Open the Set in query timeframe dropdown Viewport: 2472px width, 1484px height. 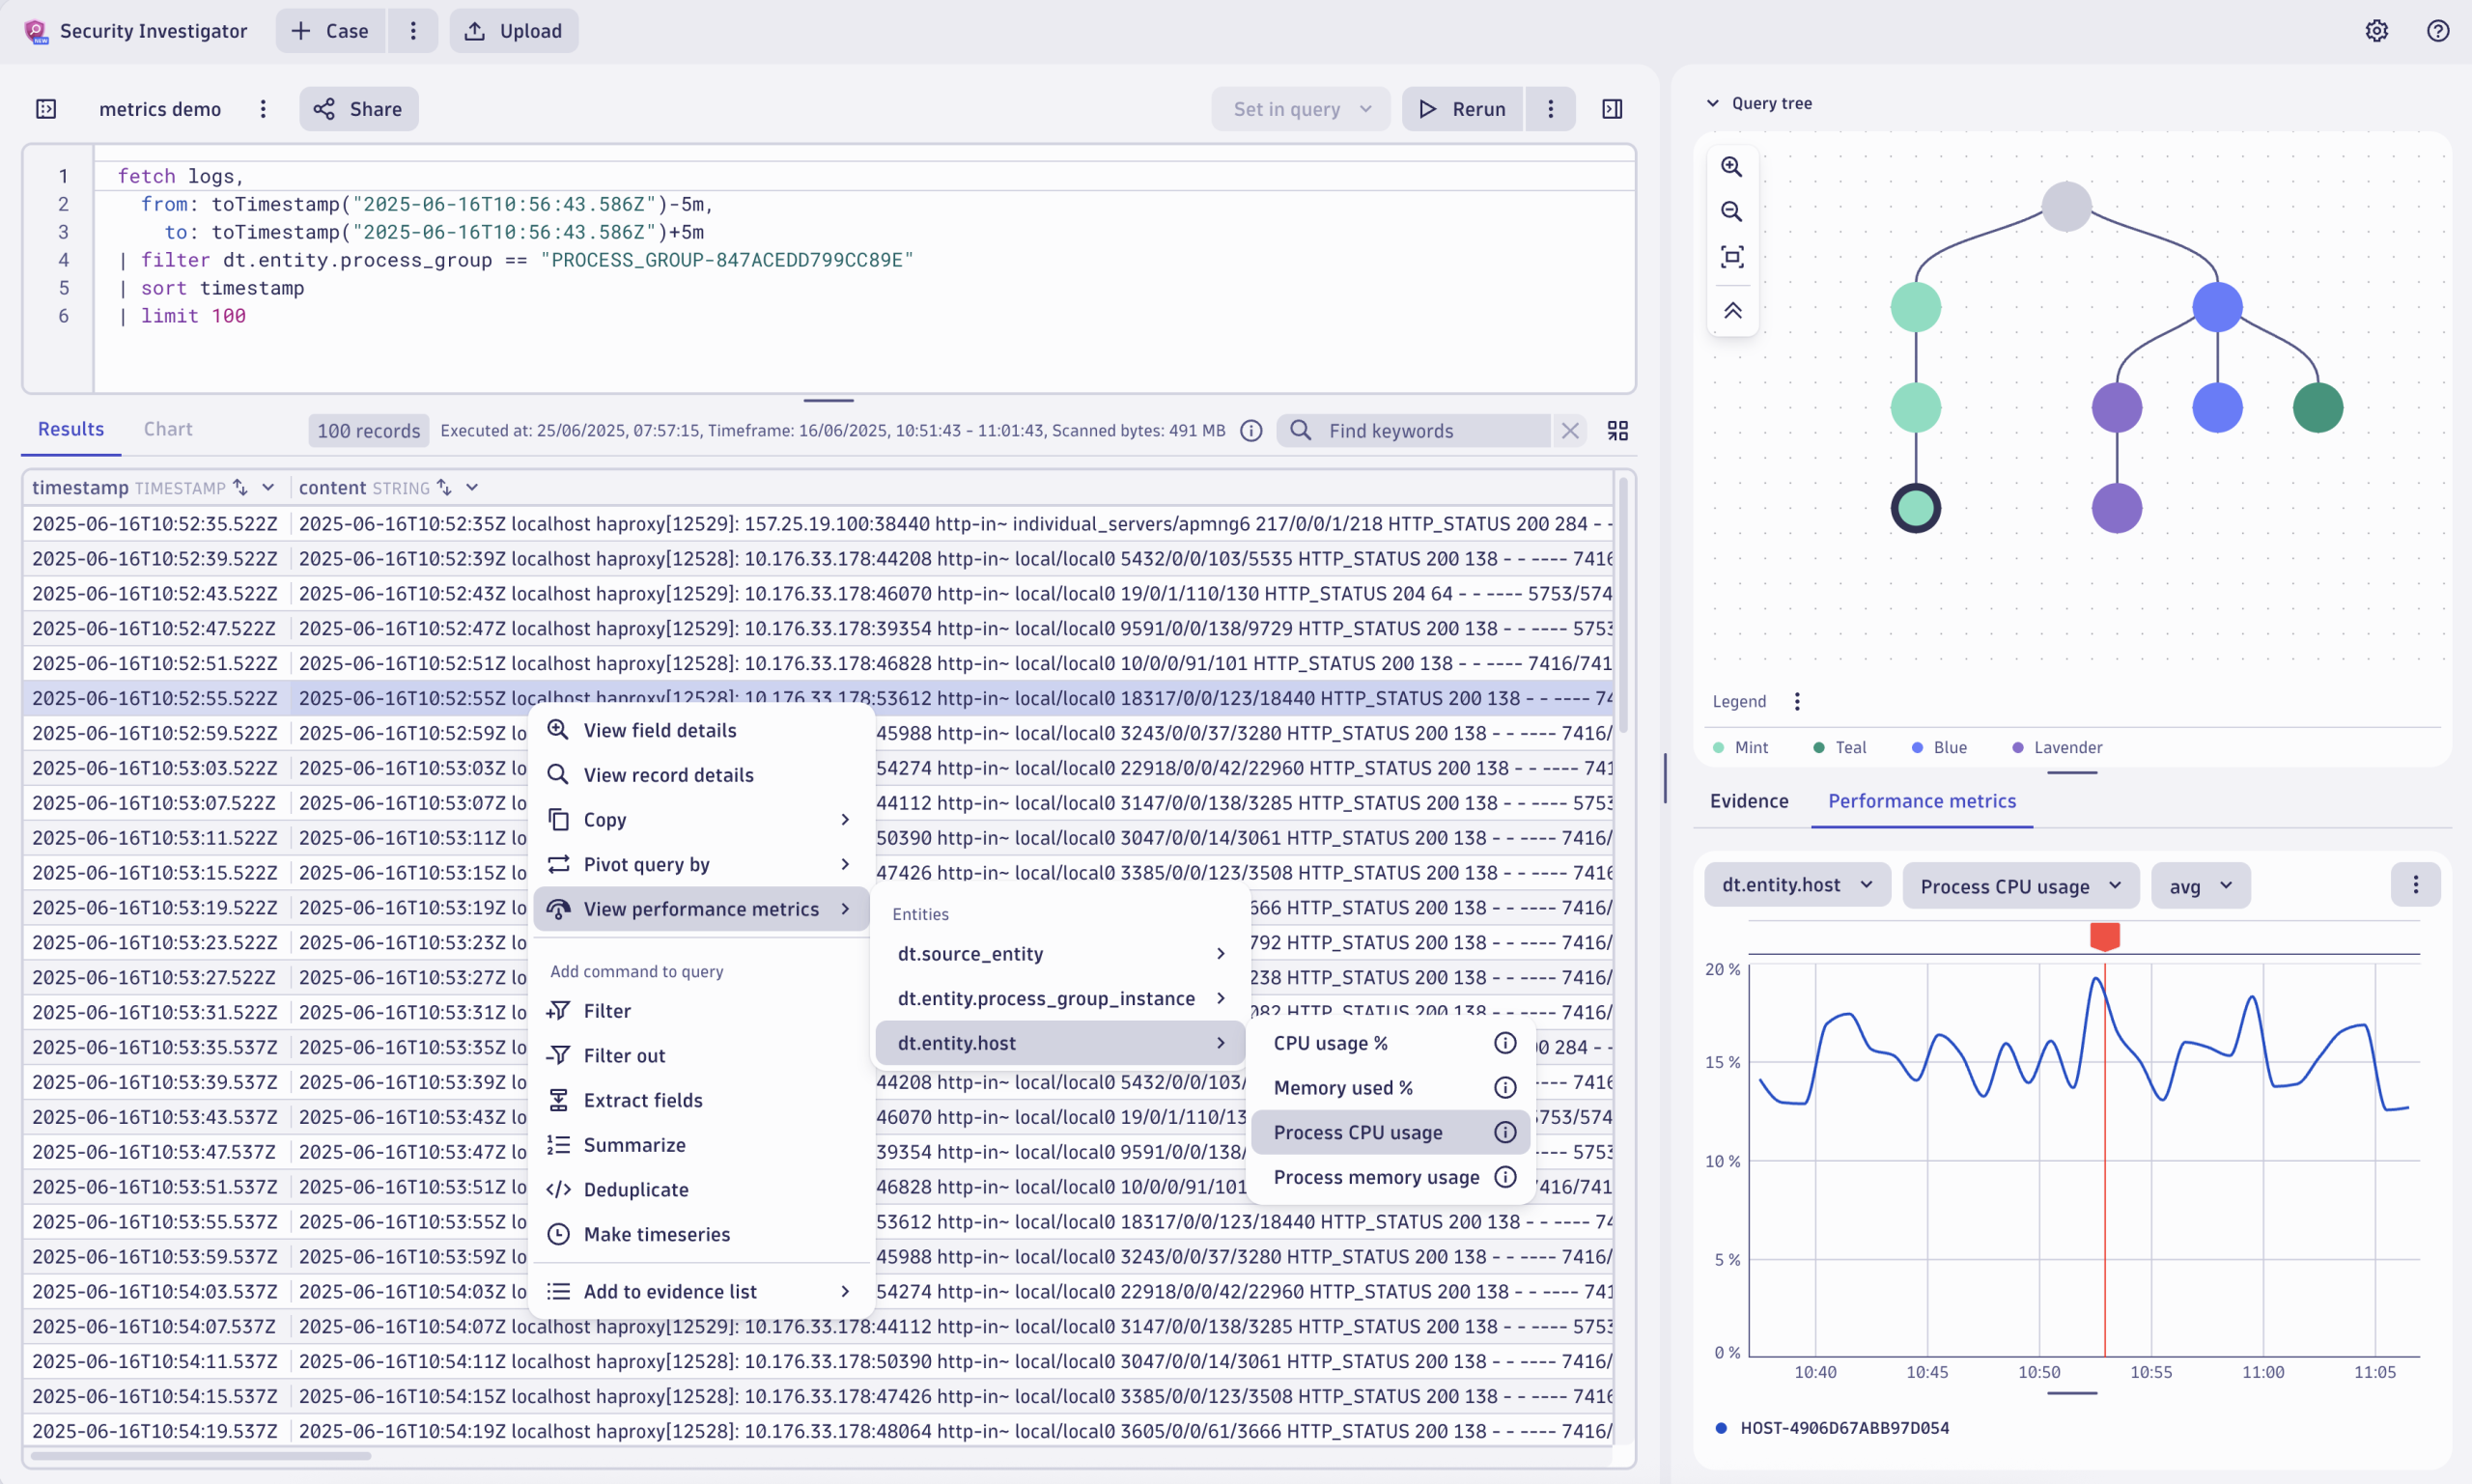tap(1299, 108)
